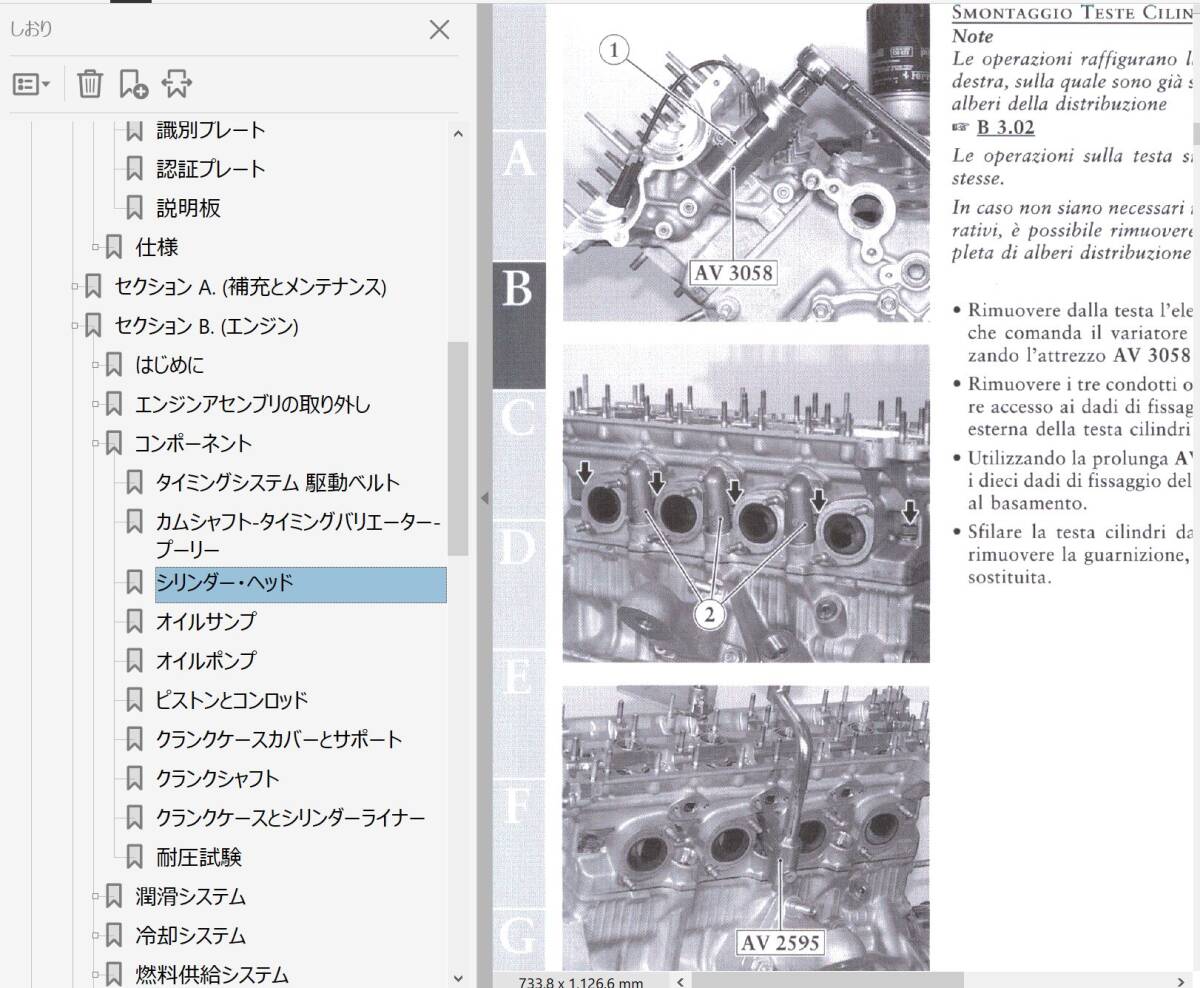The width and height of the screenshot is (1200, 988).
Task: Click bookmark icon beside 識別プレート
Action: tap(134, 130)
